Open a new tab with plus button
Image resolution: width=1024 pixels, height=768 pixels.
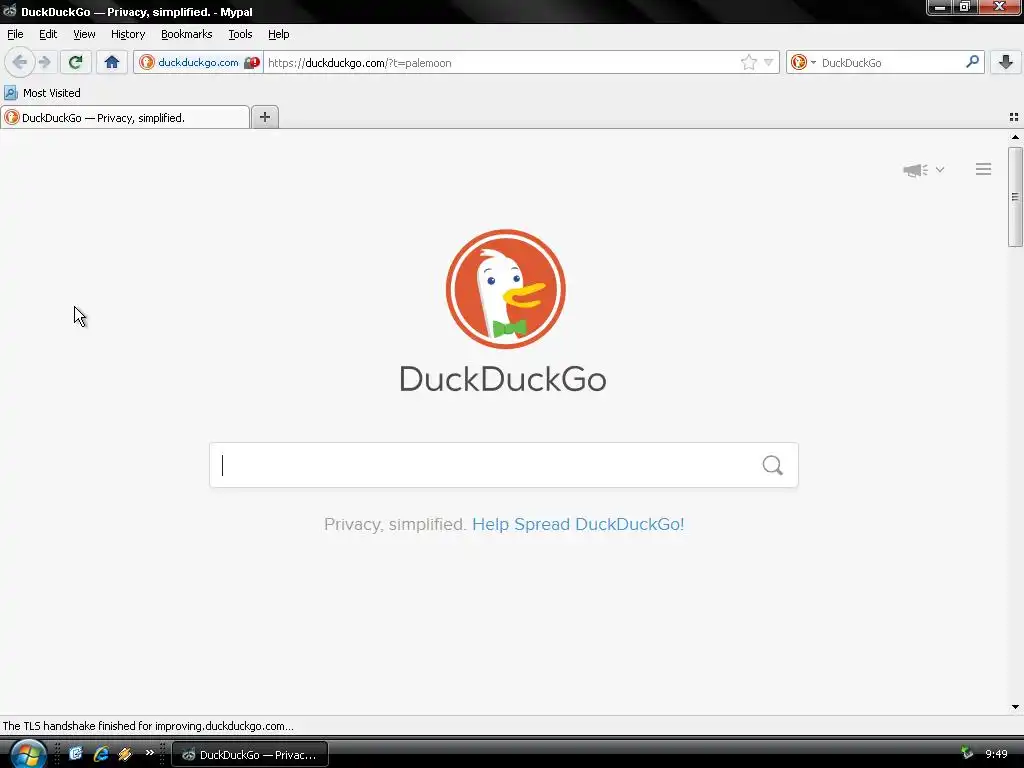tap(264, 117)
